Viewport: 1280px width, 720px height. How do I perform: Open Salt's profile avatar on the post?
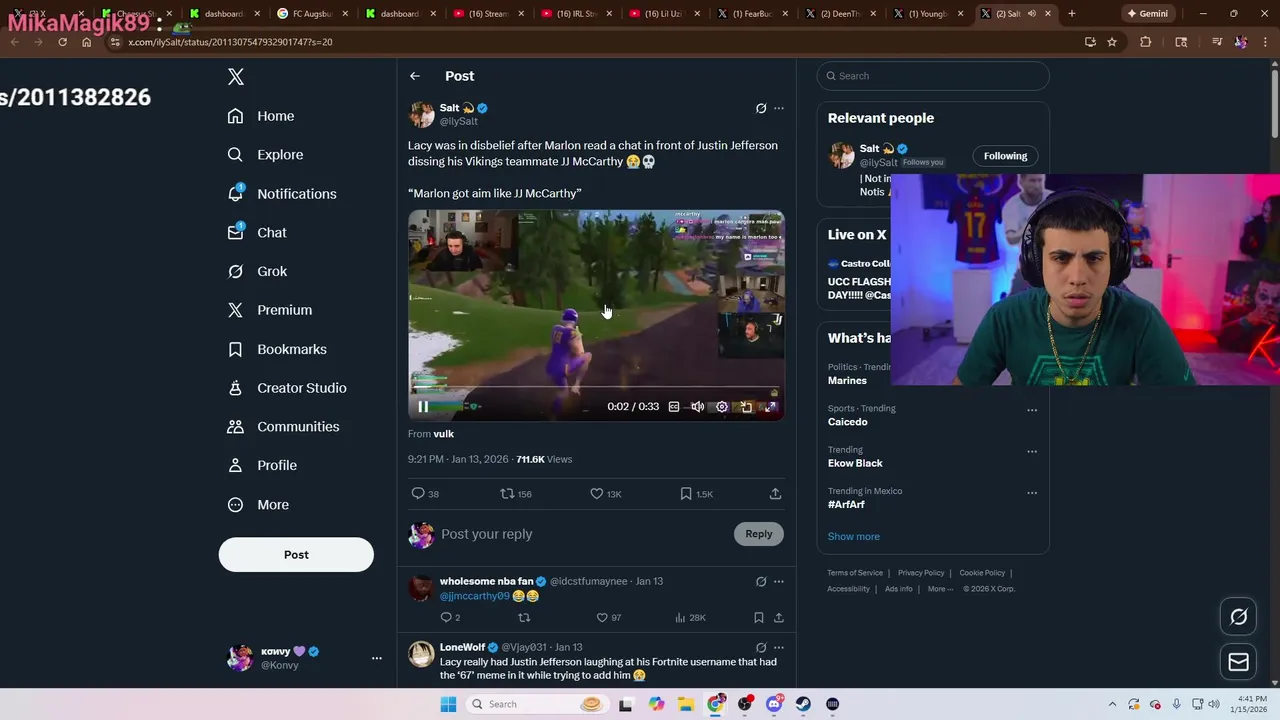click(x=422, y=114)
